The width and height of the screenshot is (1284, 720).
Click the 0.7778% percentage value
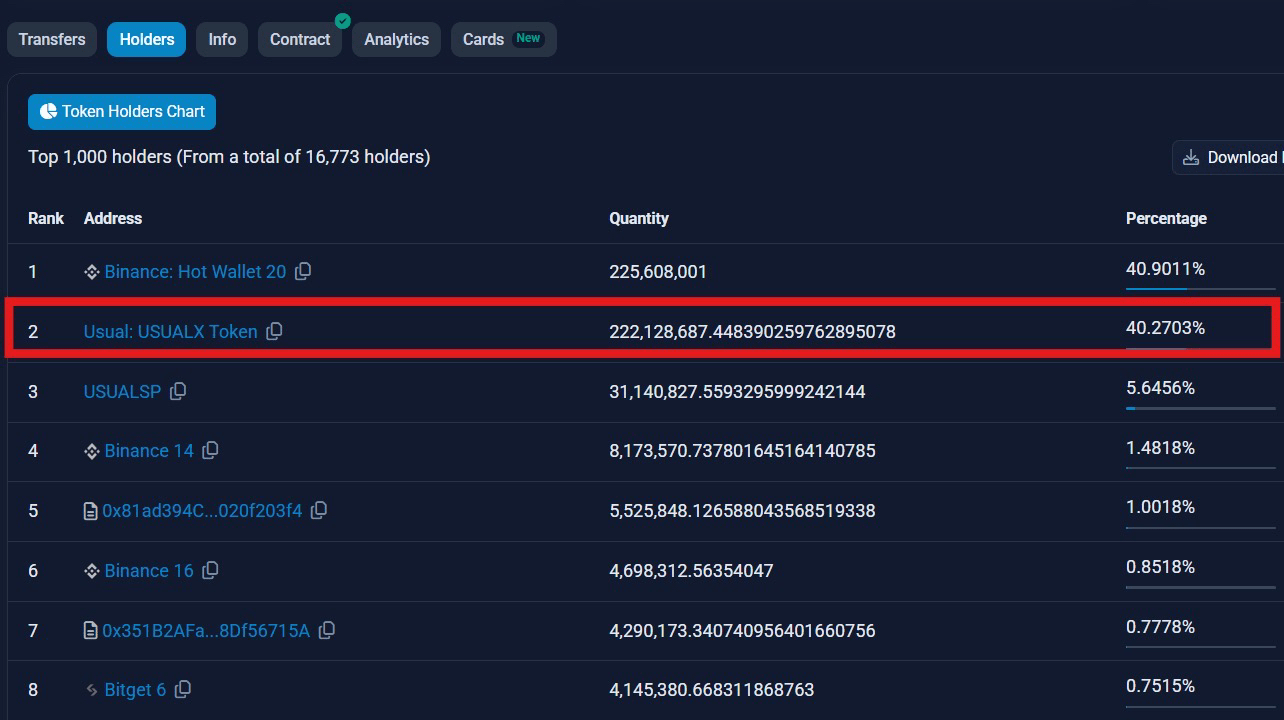1160,627
